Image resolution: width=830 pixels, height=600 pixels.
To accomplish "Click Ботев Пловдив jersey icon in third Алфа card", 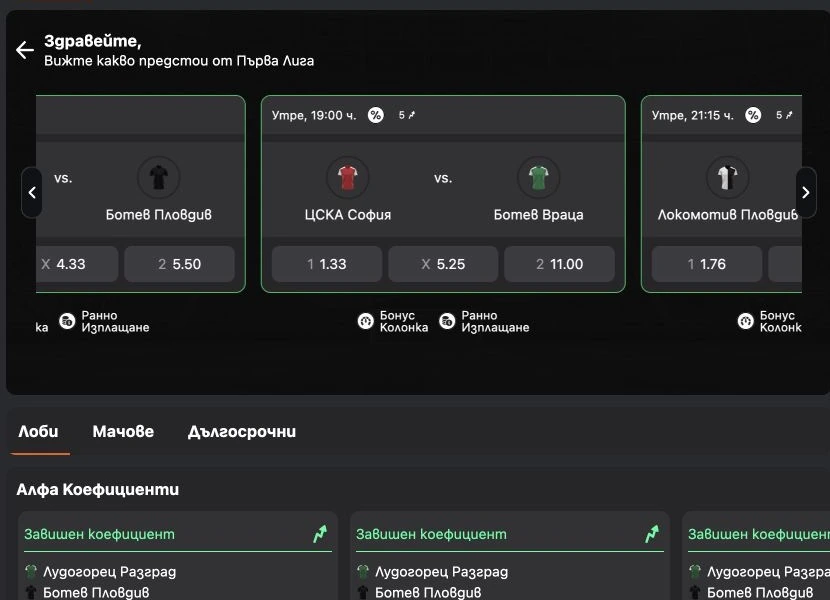I will (x=695, y=592).
